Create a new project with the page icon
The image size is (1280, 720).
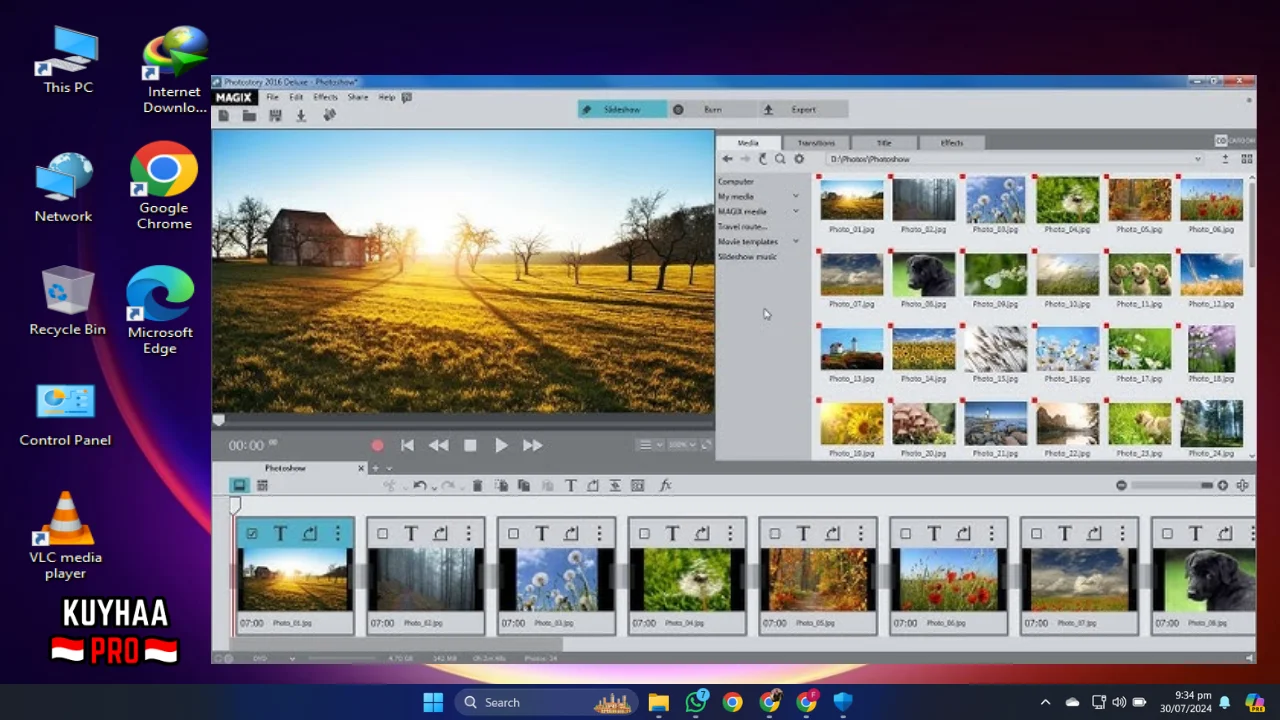pyautogui.click(x=224, y=116)
